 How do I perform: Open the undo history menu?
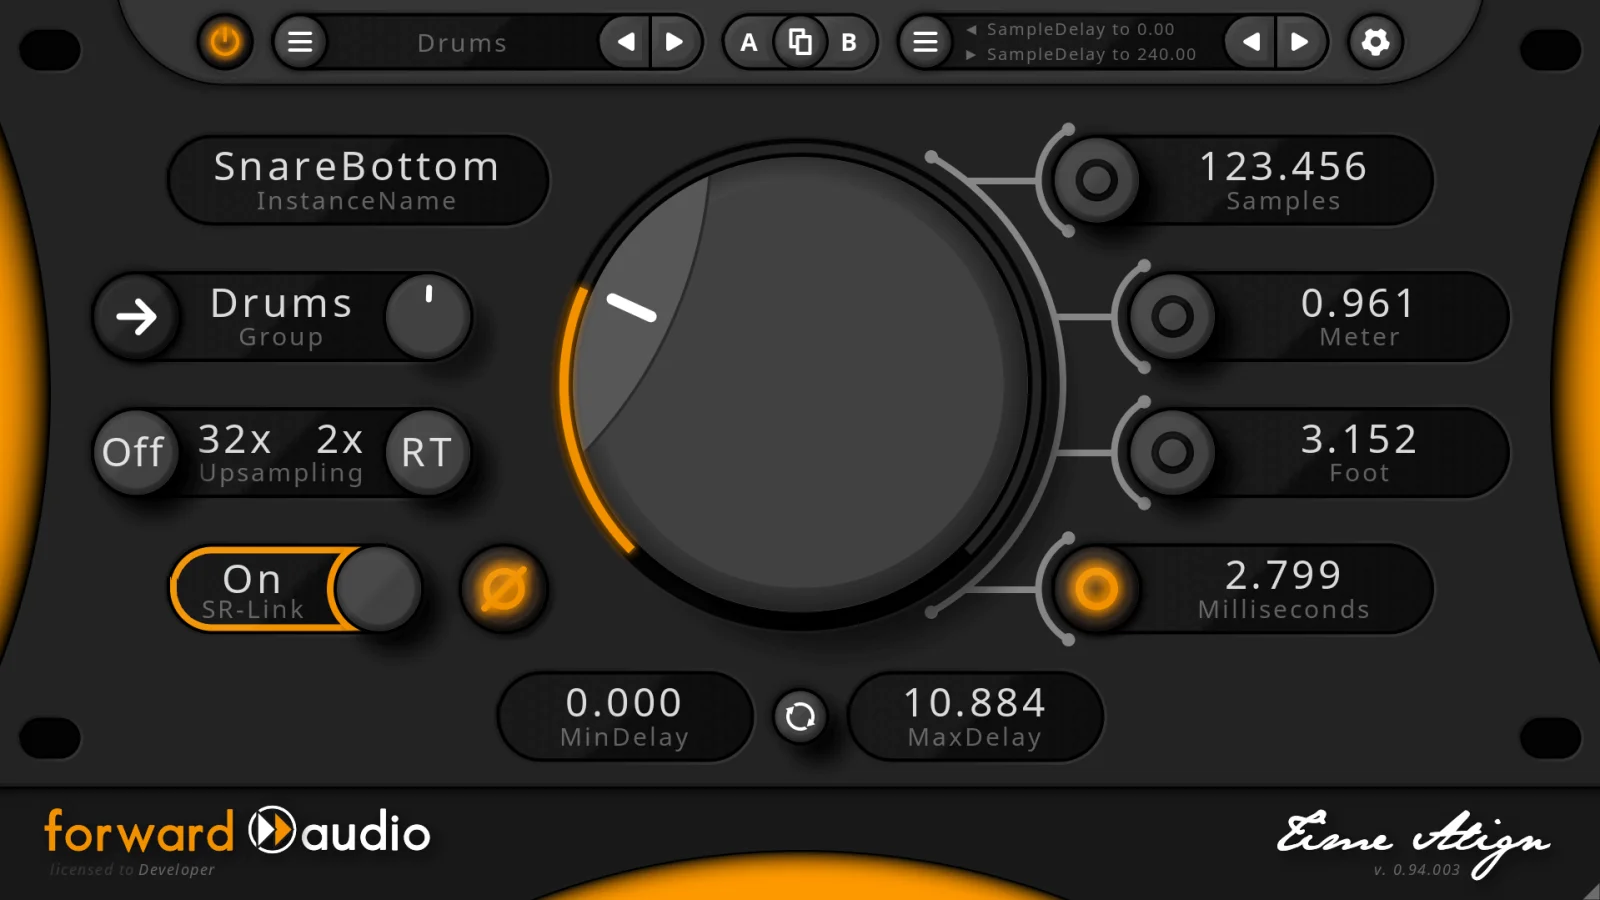tap(923, 42)
